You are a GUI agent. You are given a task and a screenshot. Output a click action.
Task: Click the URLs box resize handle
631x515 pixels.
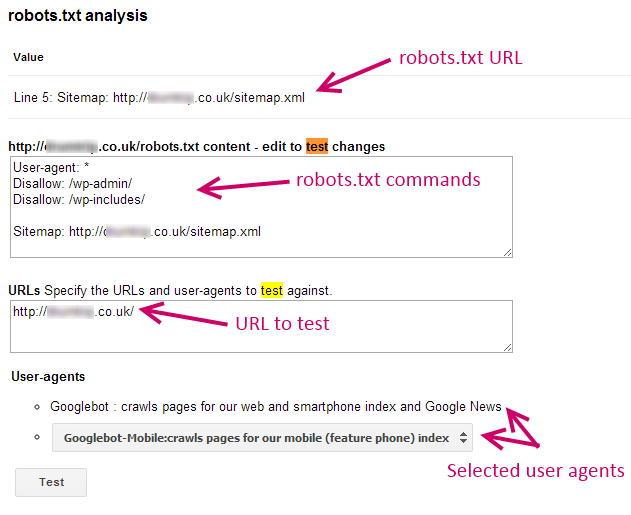pyautogui.click(x=507, y=348)
